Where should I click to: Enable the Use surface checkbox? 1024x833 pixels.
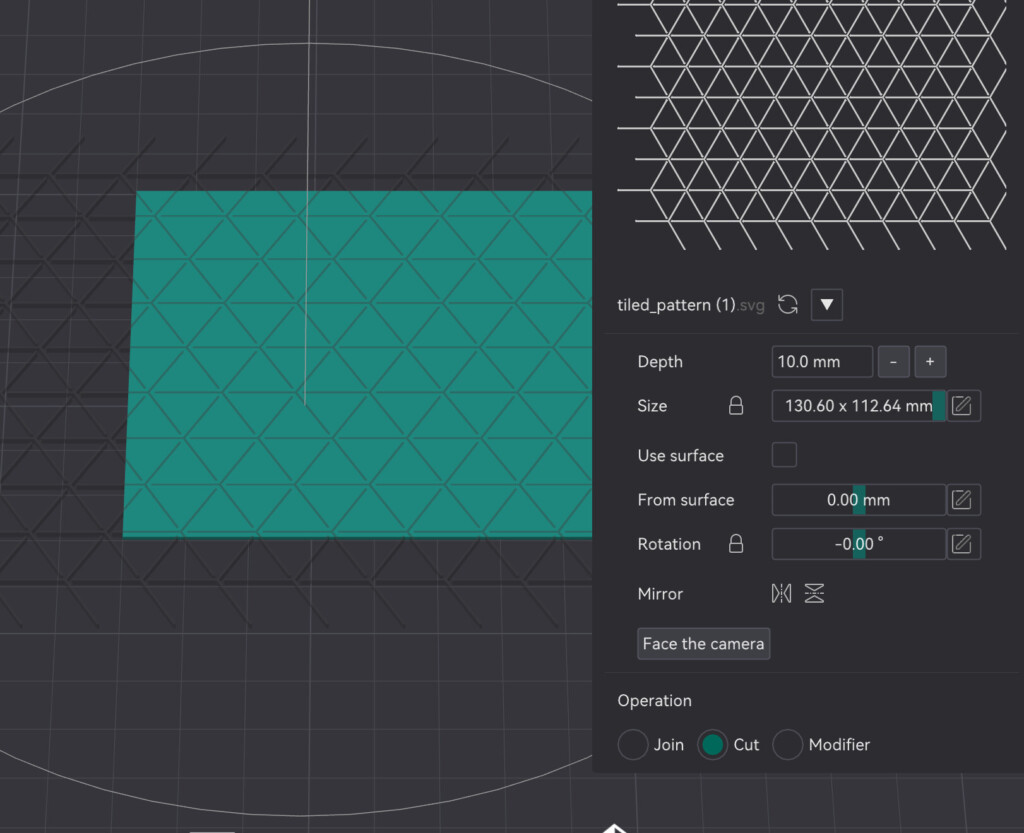coord(785,455)
